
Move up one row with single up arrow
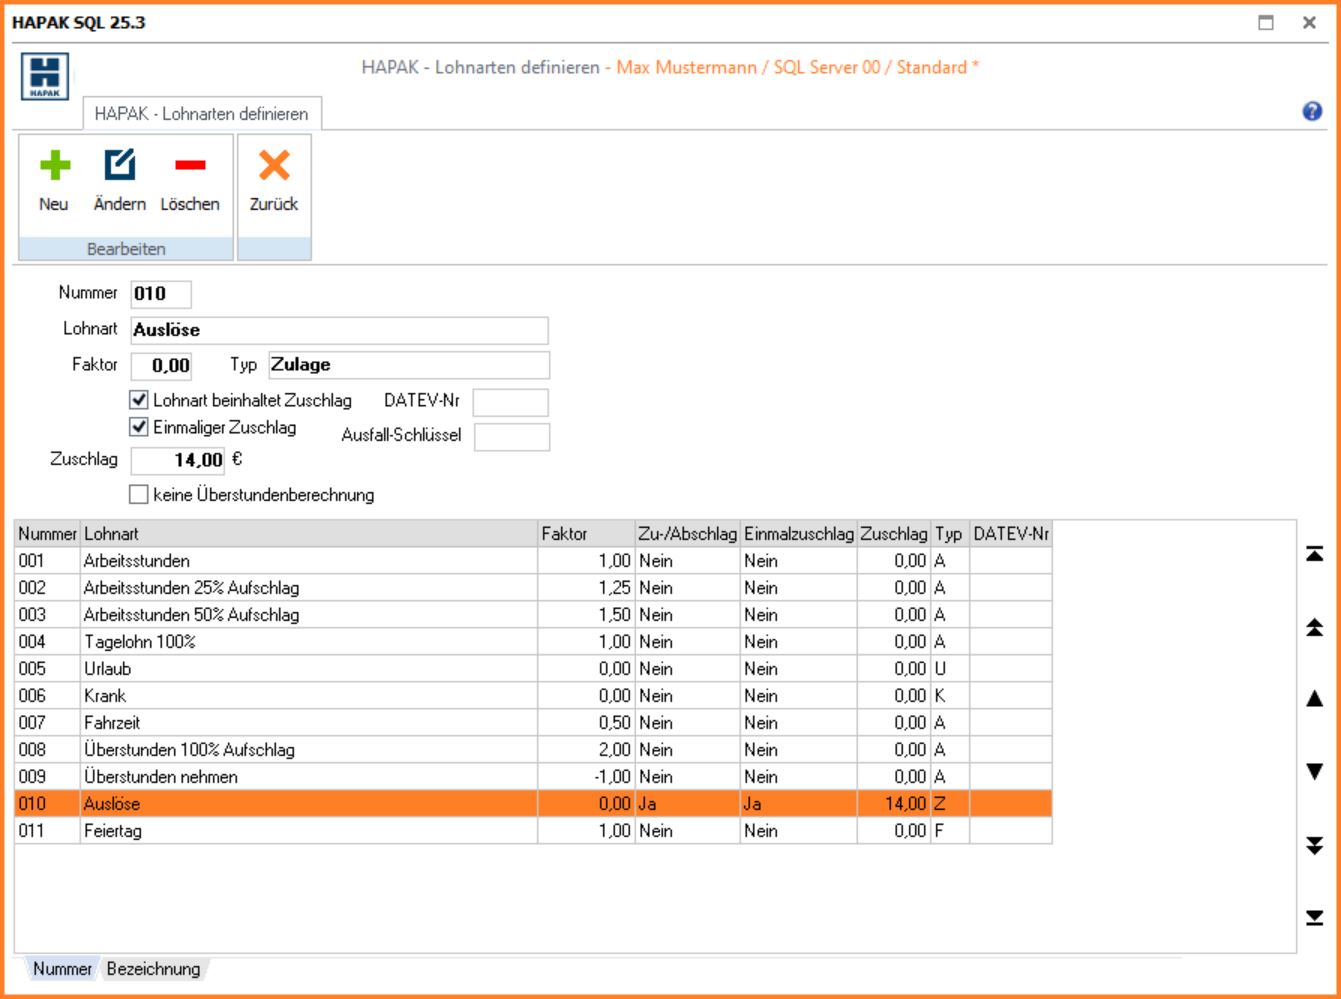tap(1315, 699)
